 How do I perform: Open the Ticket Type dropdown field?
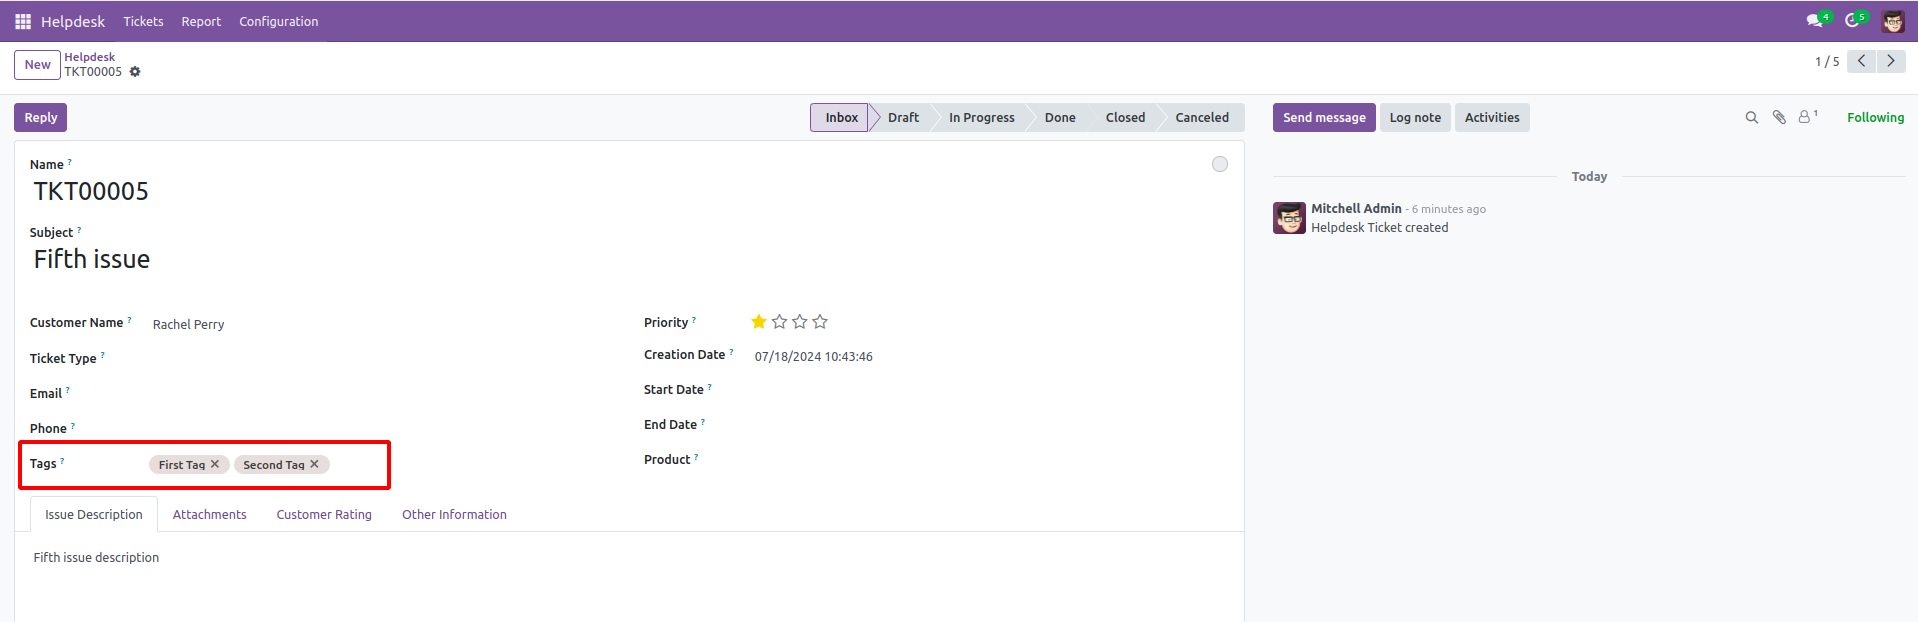tap(380, 359)
